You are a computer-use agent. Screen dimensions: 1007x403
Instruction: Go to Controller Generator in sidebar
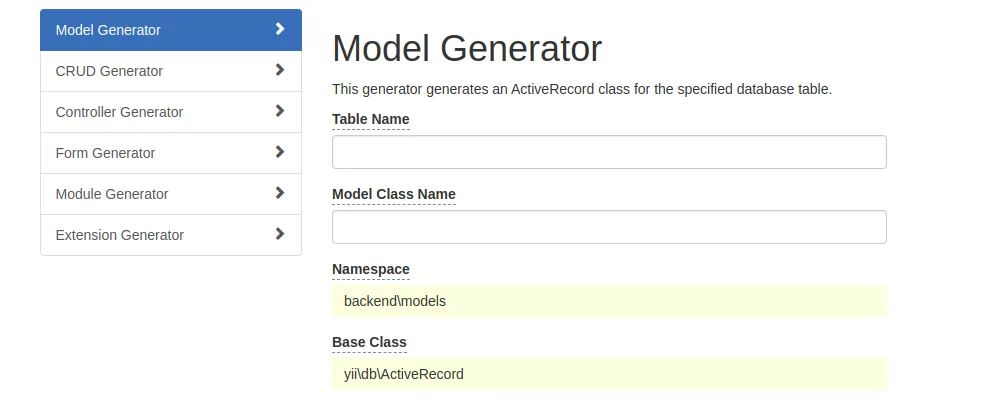click(x=119, y=112)
